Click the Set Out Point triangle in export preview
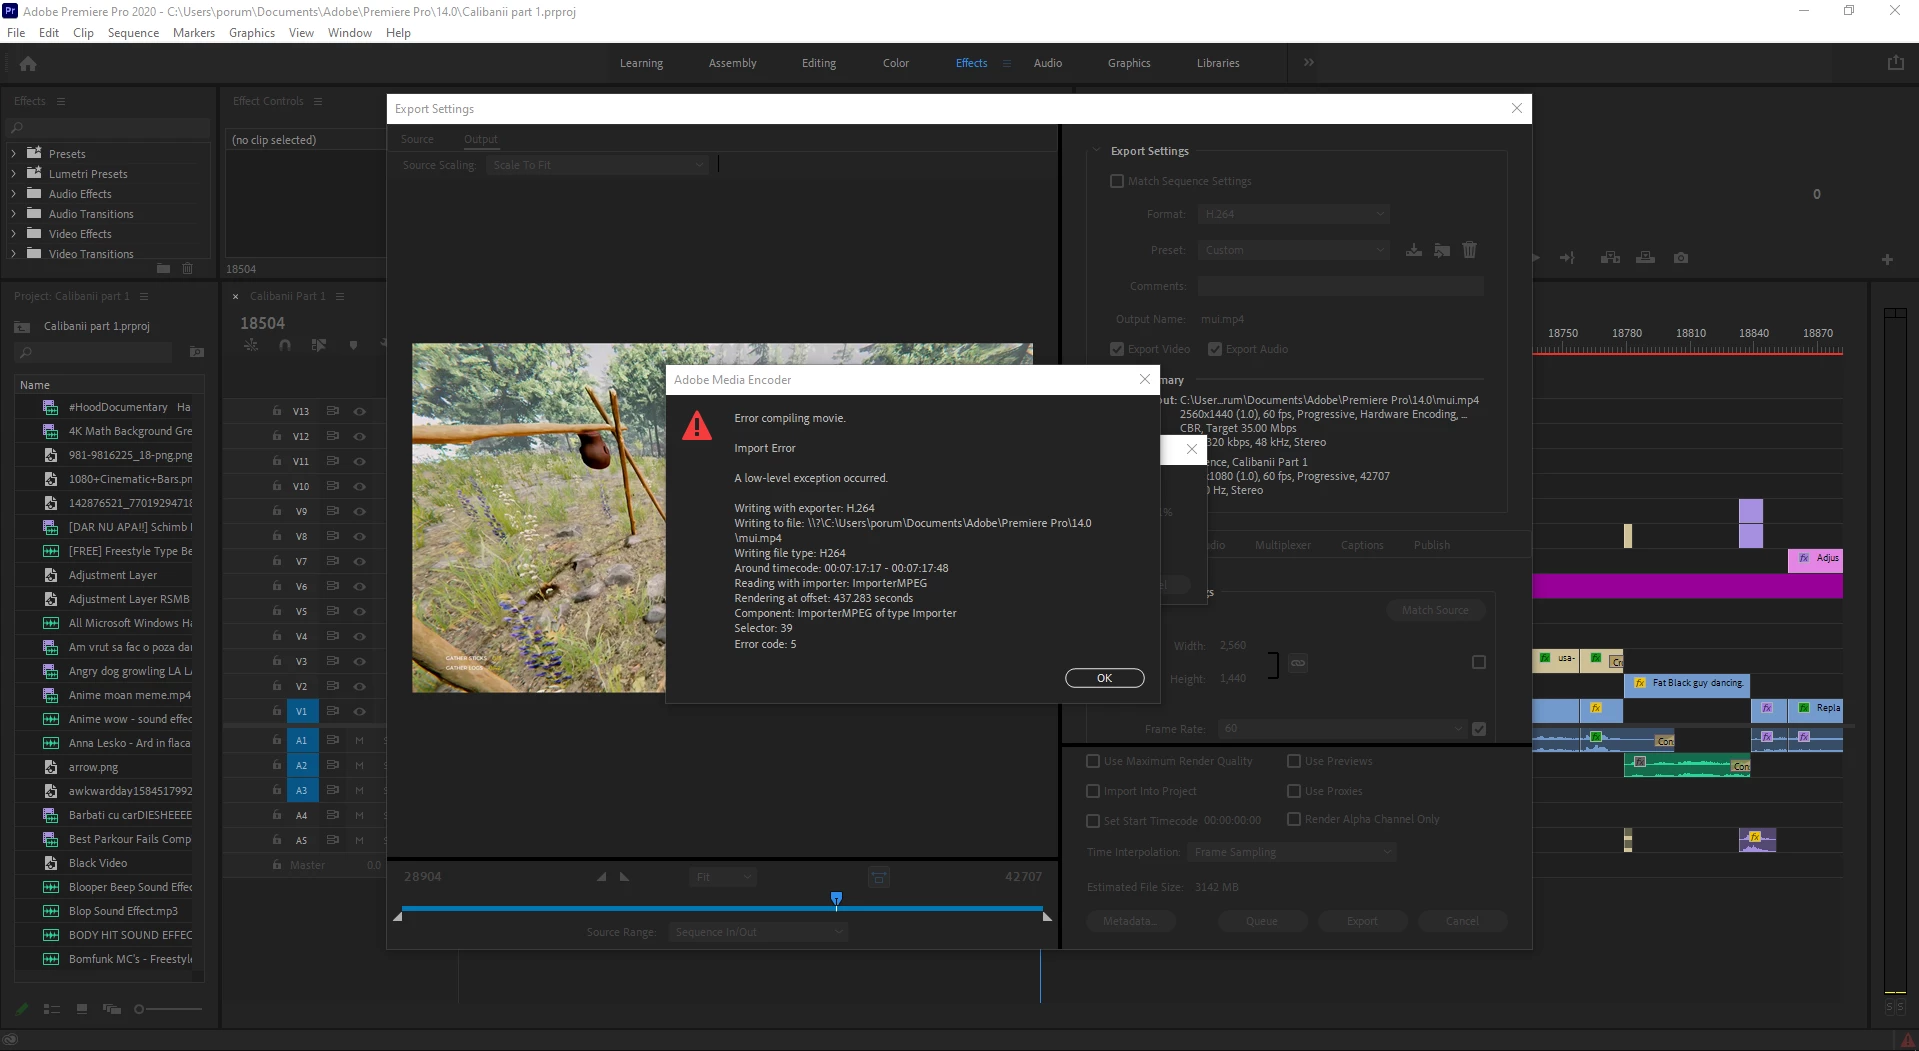Screen dimensions: 1919x1051 coord(625,877)
